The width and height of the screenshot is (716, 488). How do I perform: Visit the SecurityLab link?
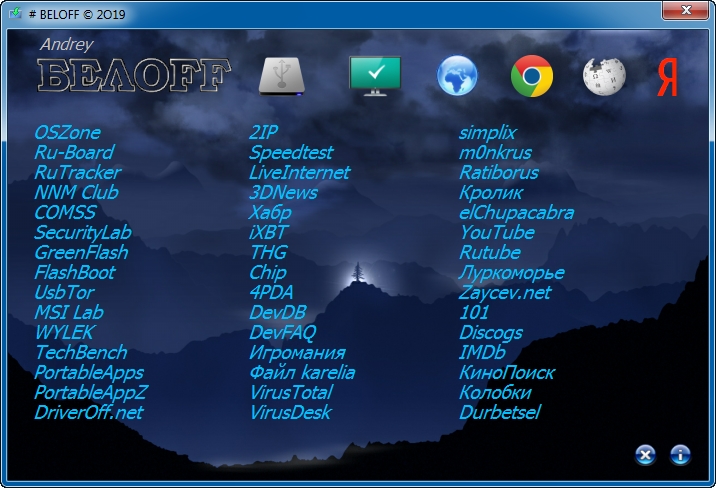click(83, 232)
